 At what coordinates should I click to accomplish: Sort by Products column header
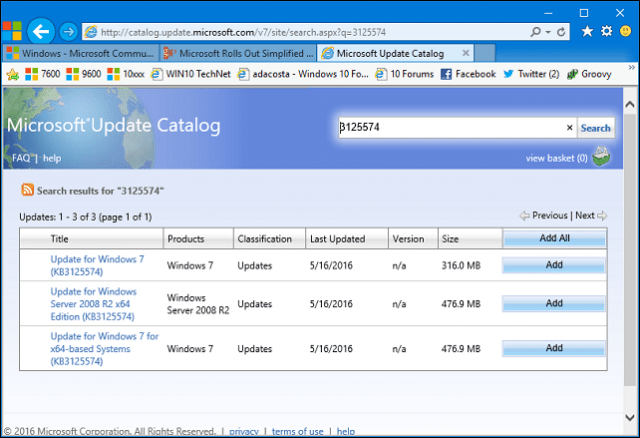click(186, 239)
